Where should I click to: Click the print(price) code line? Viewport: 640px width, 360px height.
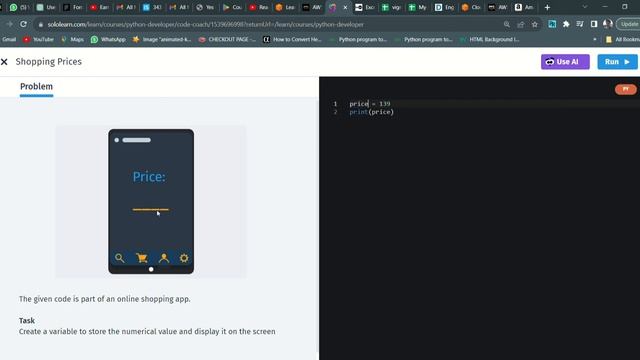(x=371, y=112)
